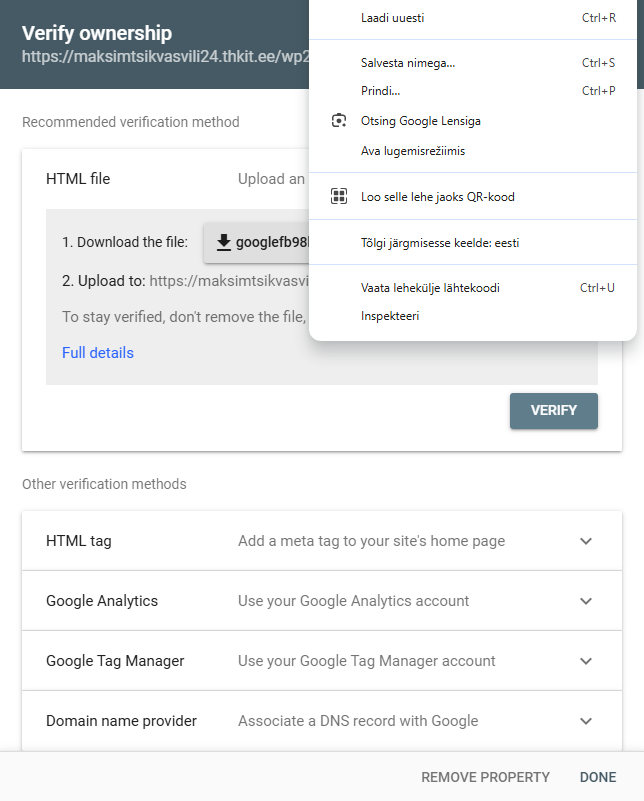Select 'Vaata lehekülje lähtekoodi' menu item
This screenshot has height=801, width=644.
click(430, 288)
